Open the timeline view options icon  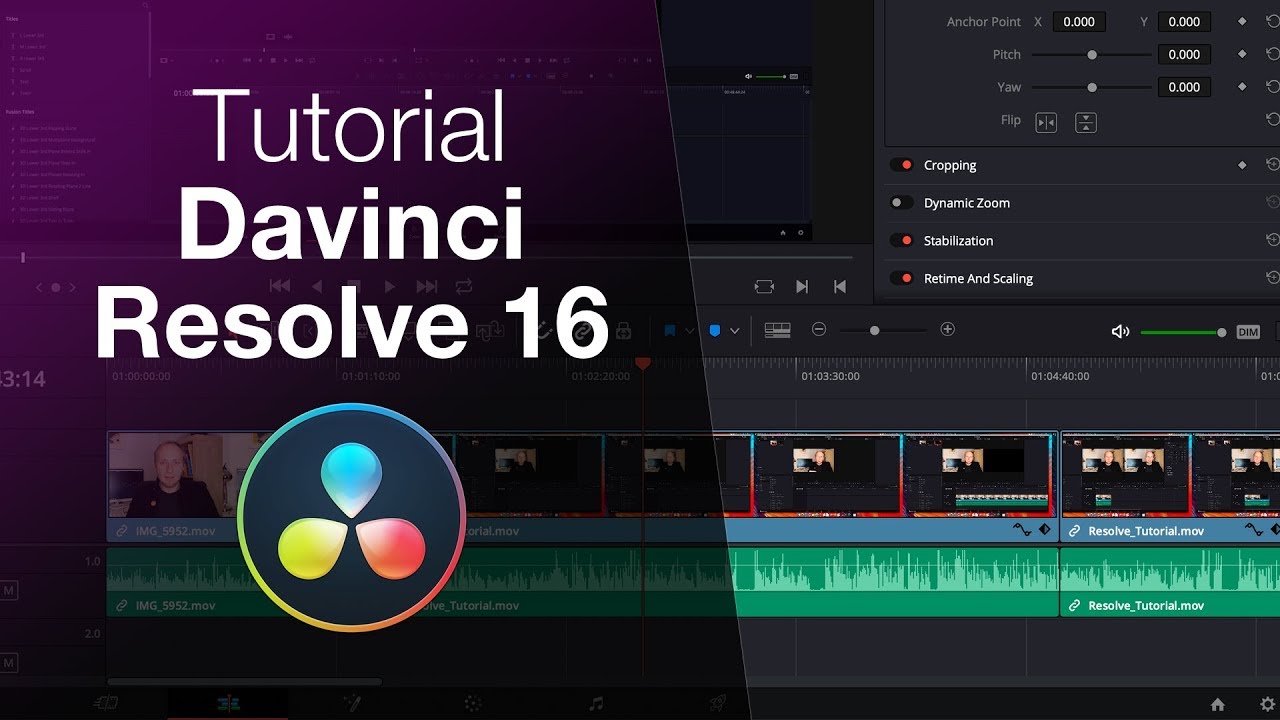[777, 330]
